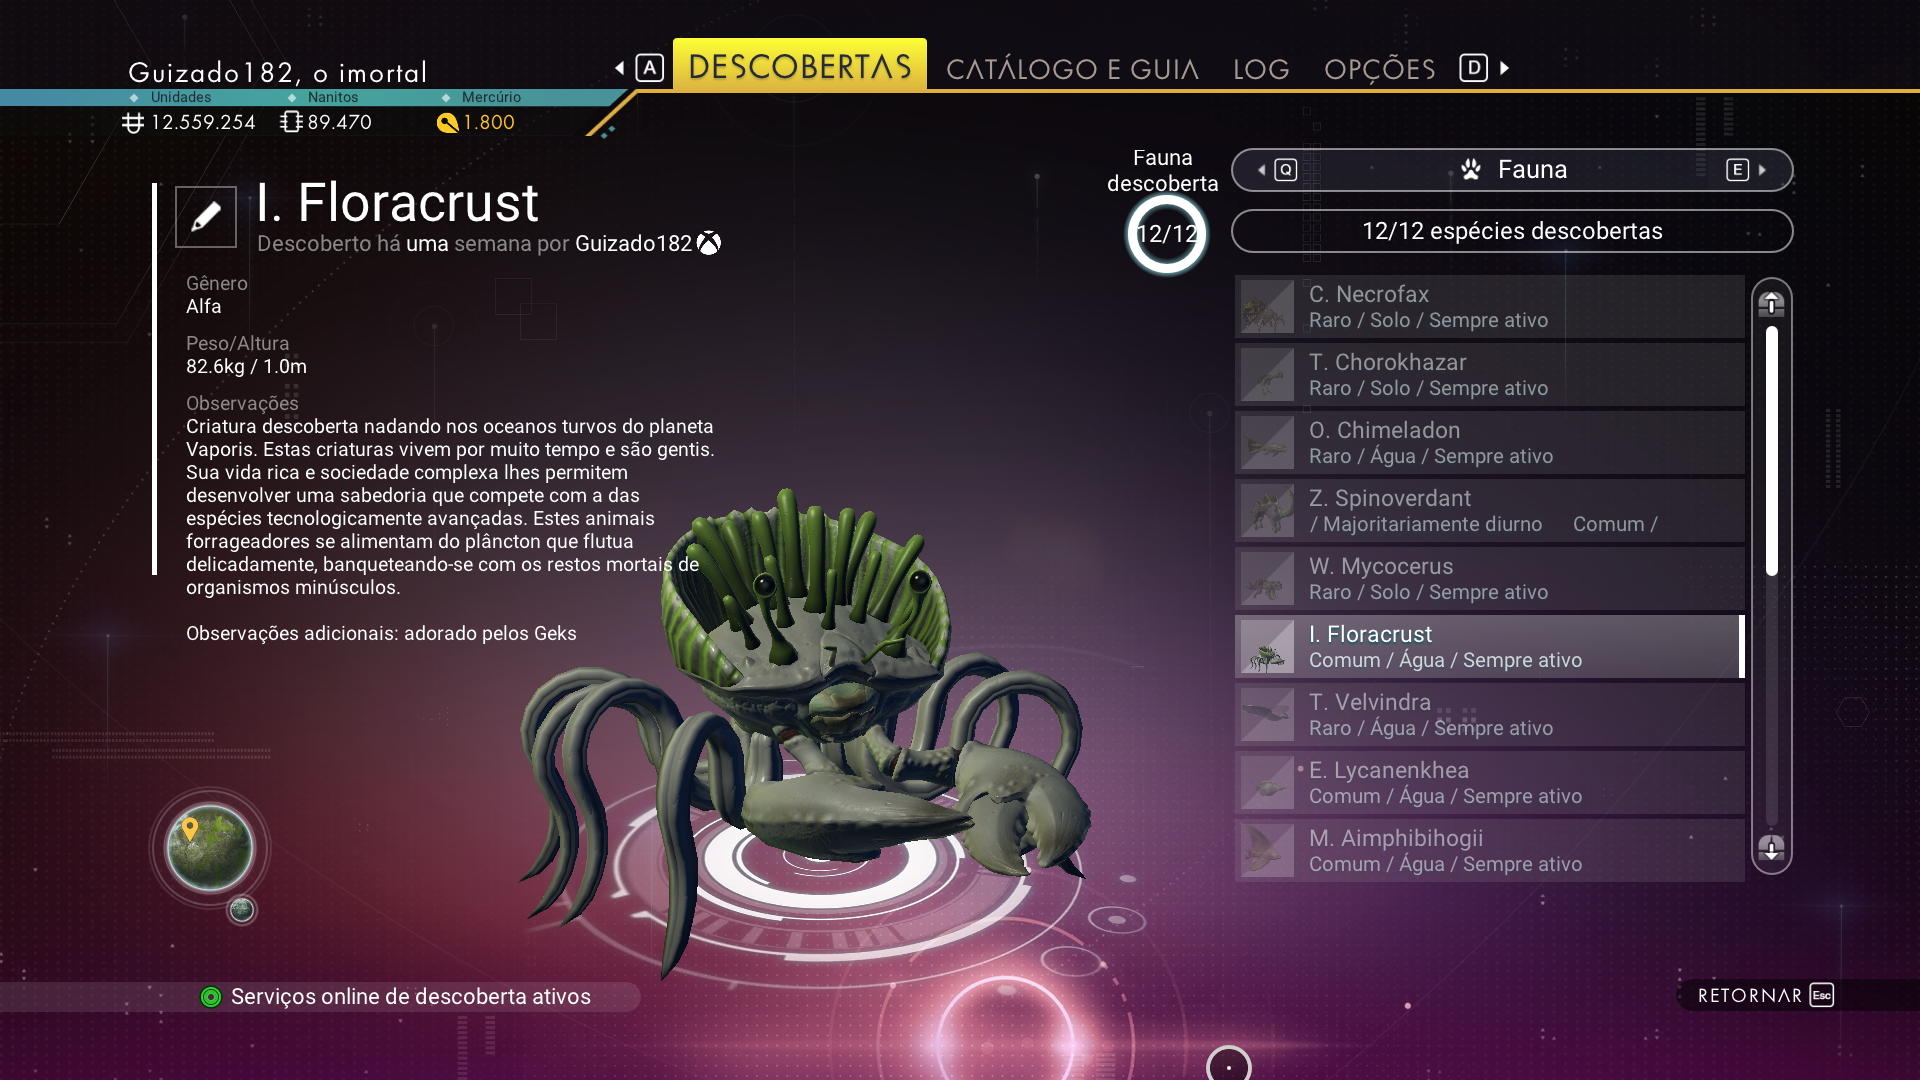Select the planet globe icon
The width and height of the screenshot is (1920, 1080).
tap(210, 848)
